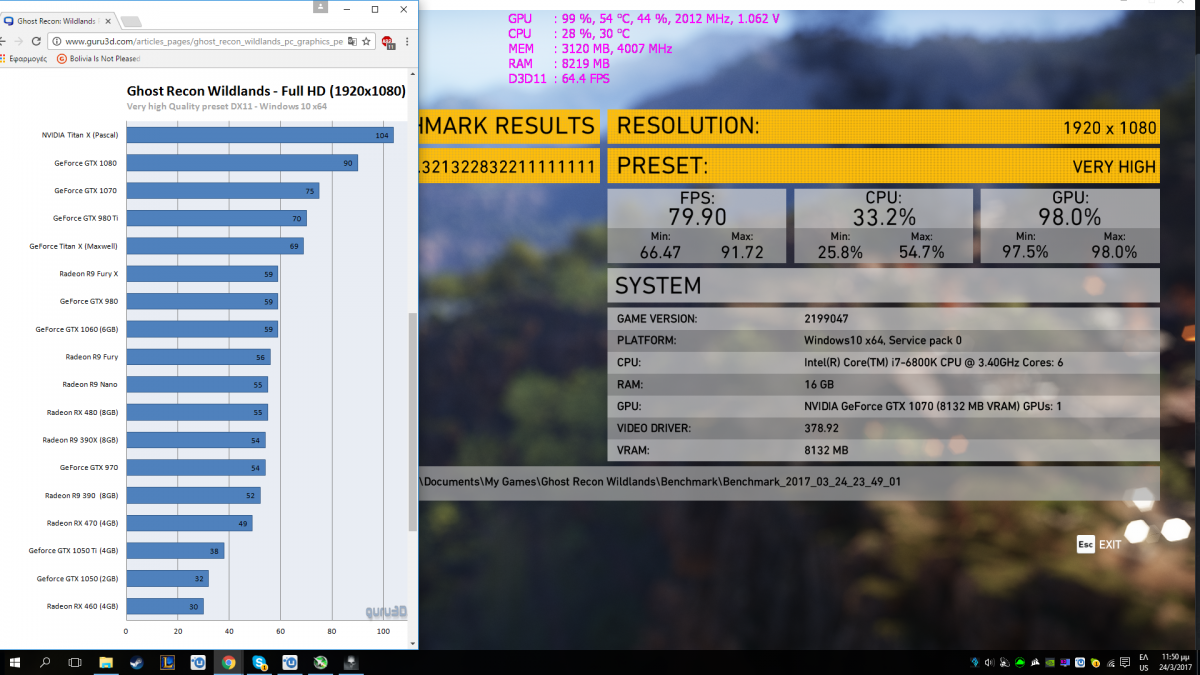The width and height of the screenshot is (1200, 675).
Task: Select the Ghost Recon: Wildlands tab
Action: pos(60,20)
